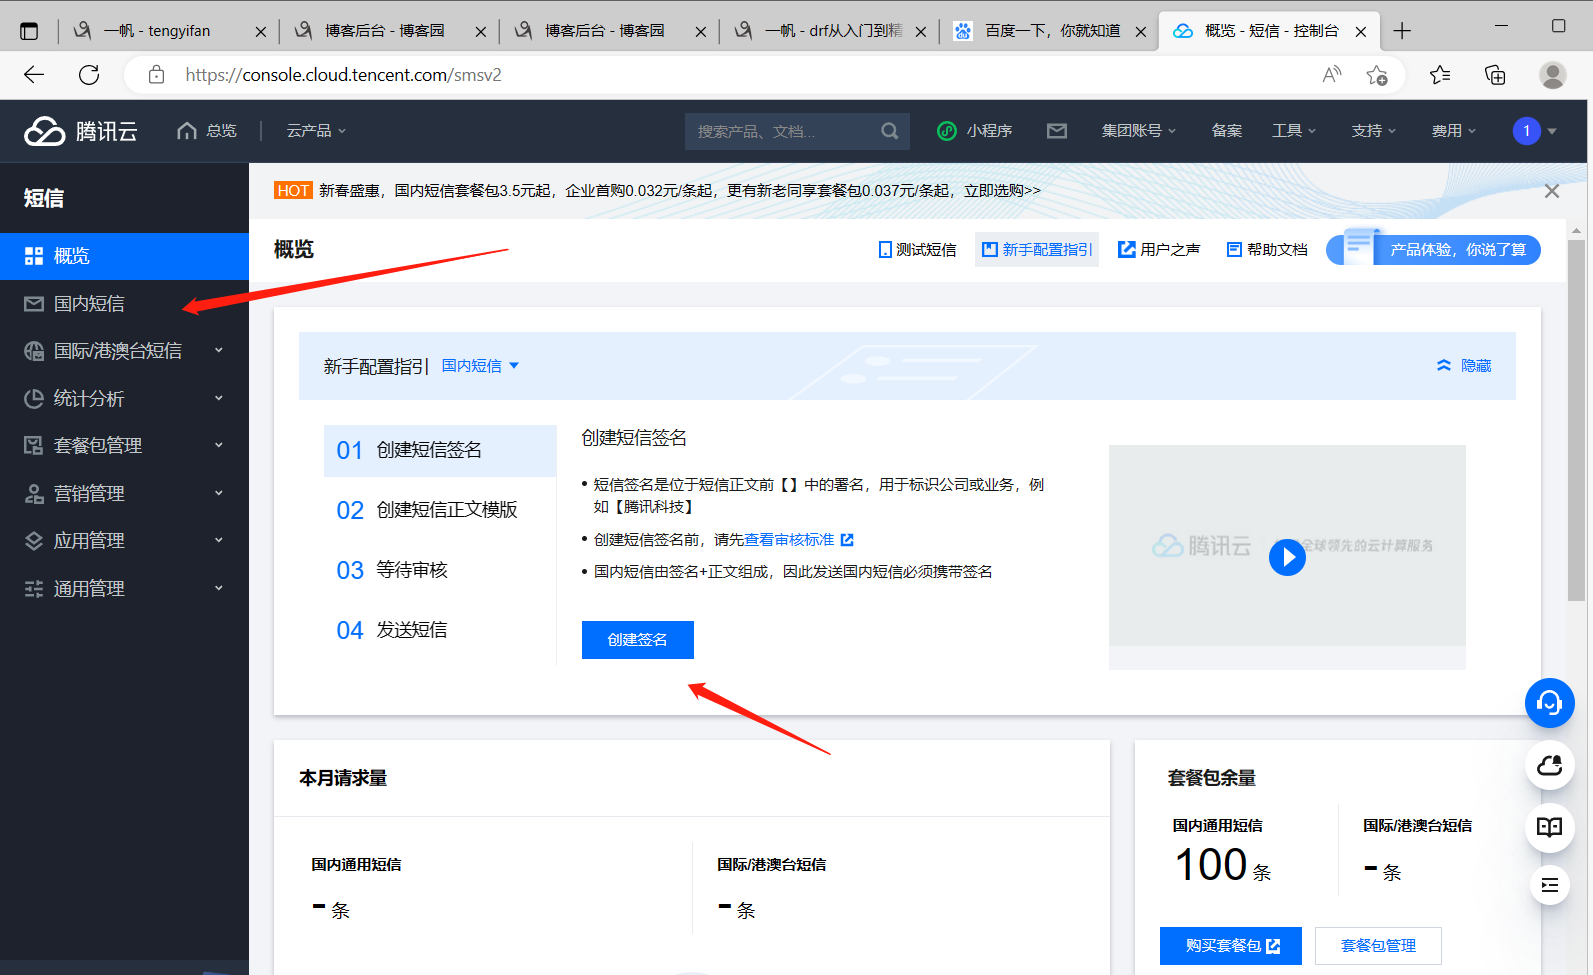Switch to the 一帆 - tengyifan tab
The image size is (1593, 975).
coord(168,31)
